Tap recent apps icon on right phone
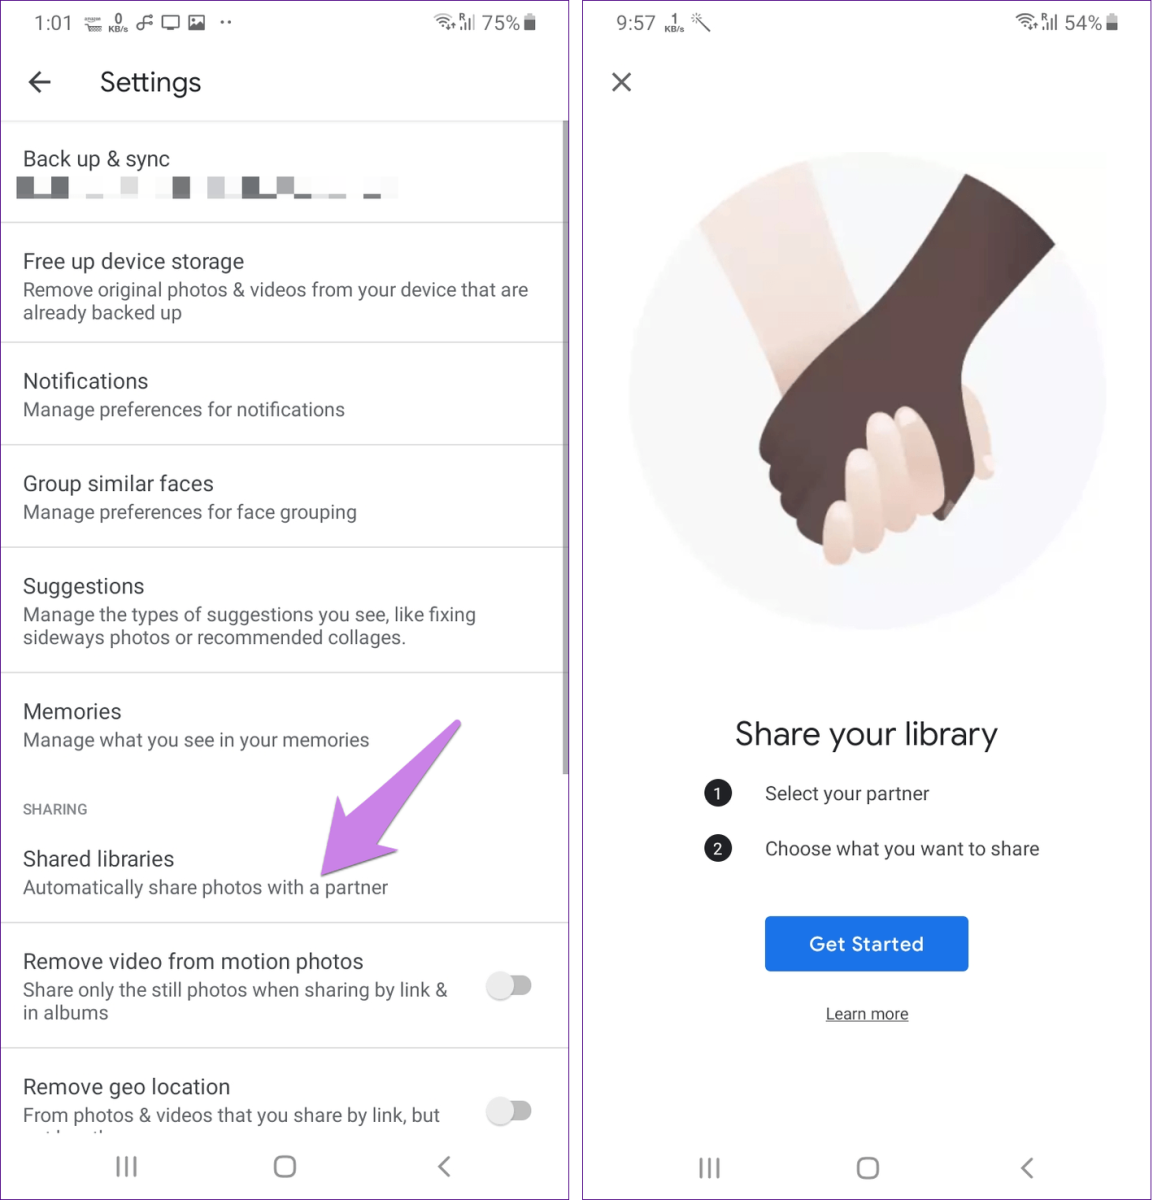The image size is (1153, 1200). coord(709,1167)
